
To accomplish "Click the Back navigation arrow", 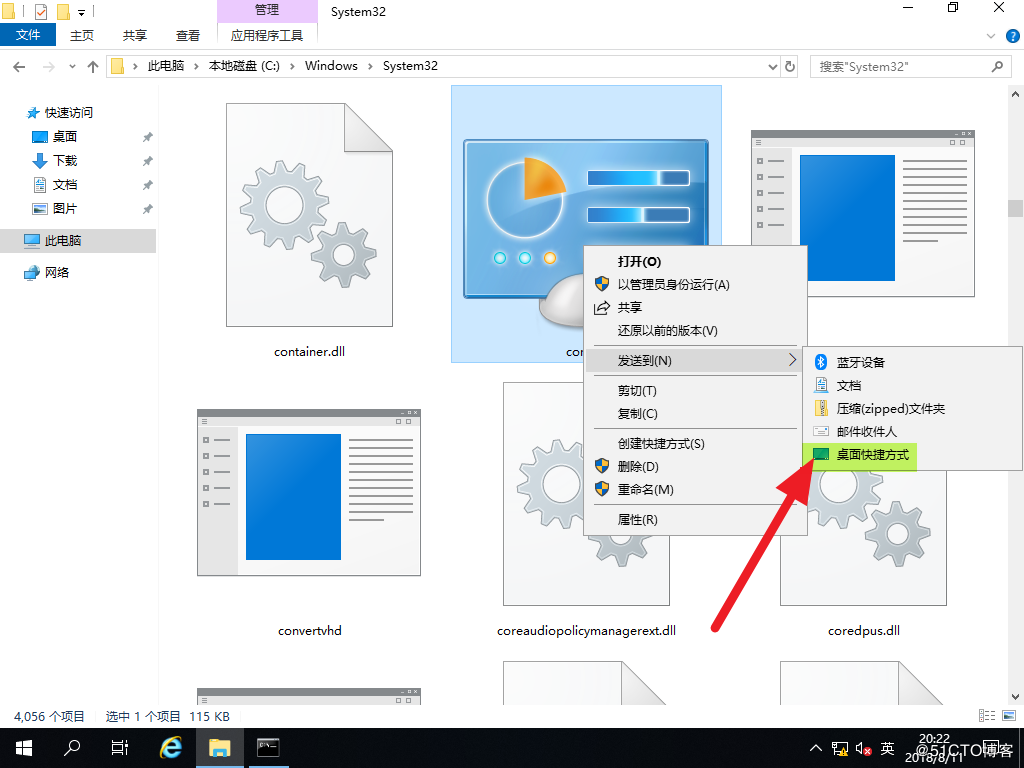I will (x=19, y=67).
